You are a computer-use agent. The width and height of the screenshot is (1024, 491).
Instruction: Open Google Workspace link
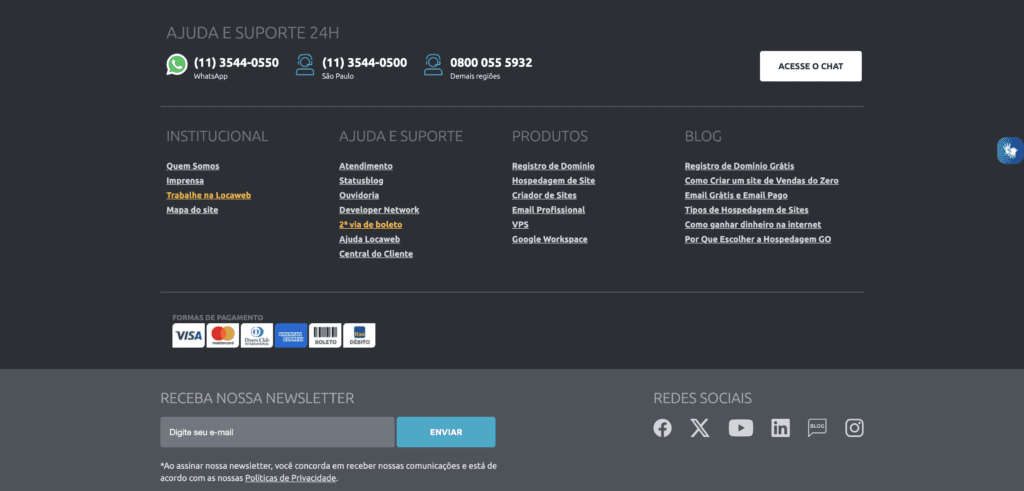pyautogui.click(x=549, y=240)
